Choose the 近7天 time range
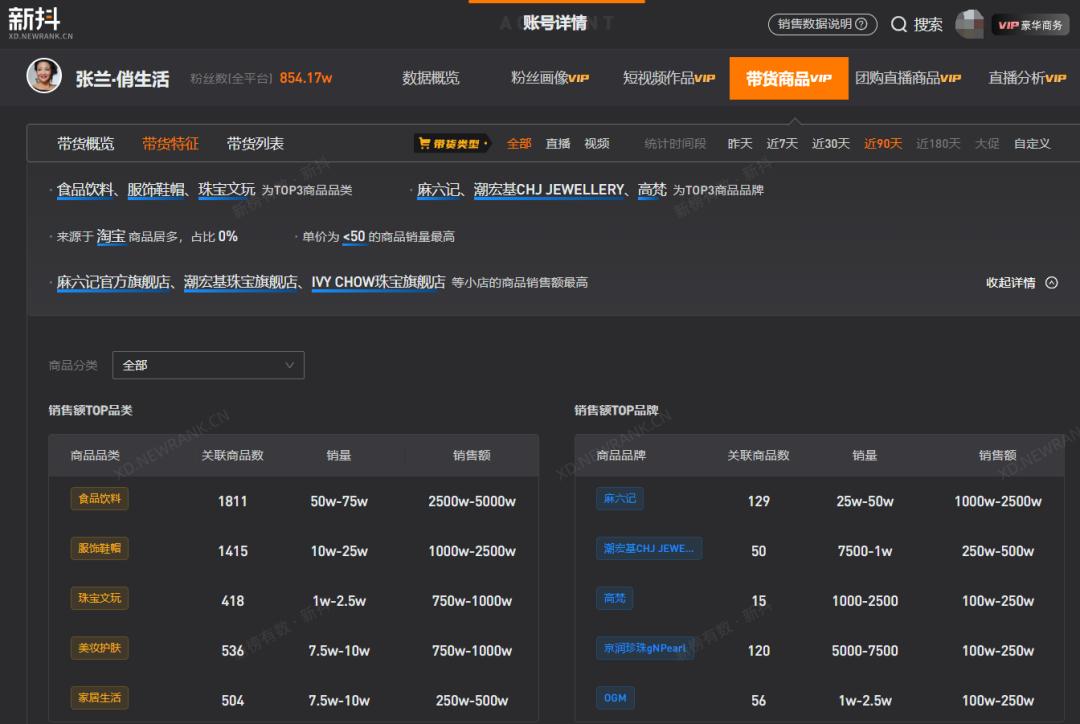Screen dimensions: 1080x724 pos(782,143)
